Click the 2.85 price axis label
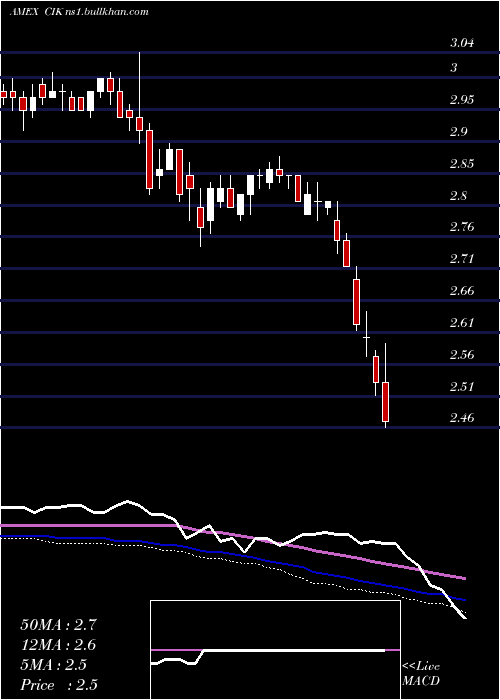 point(462,164)
